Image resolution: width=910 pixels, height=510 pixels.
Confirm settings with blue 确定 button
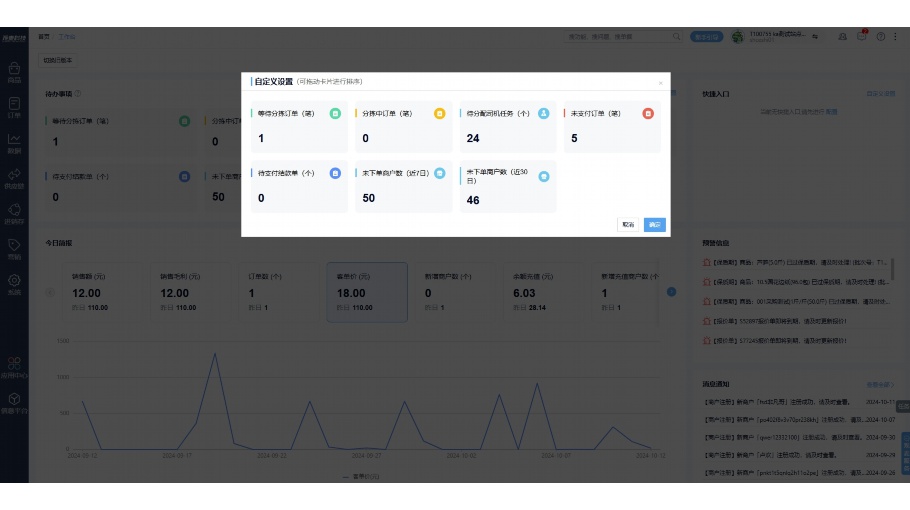[655, 225]
